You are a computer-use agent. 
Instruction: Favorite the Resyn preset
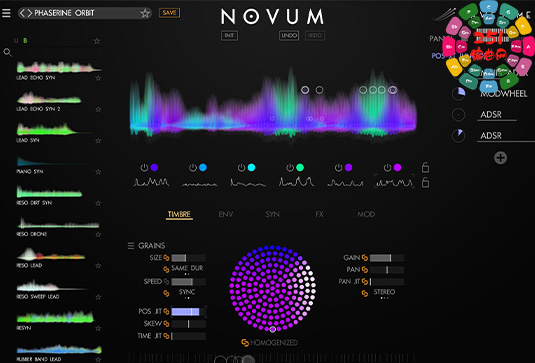click(98, 328)
